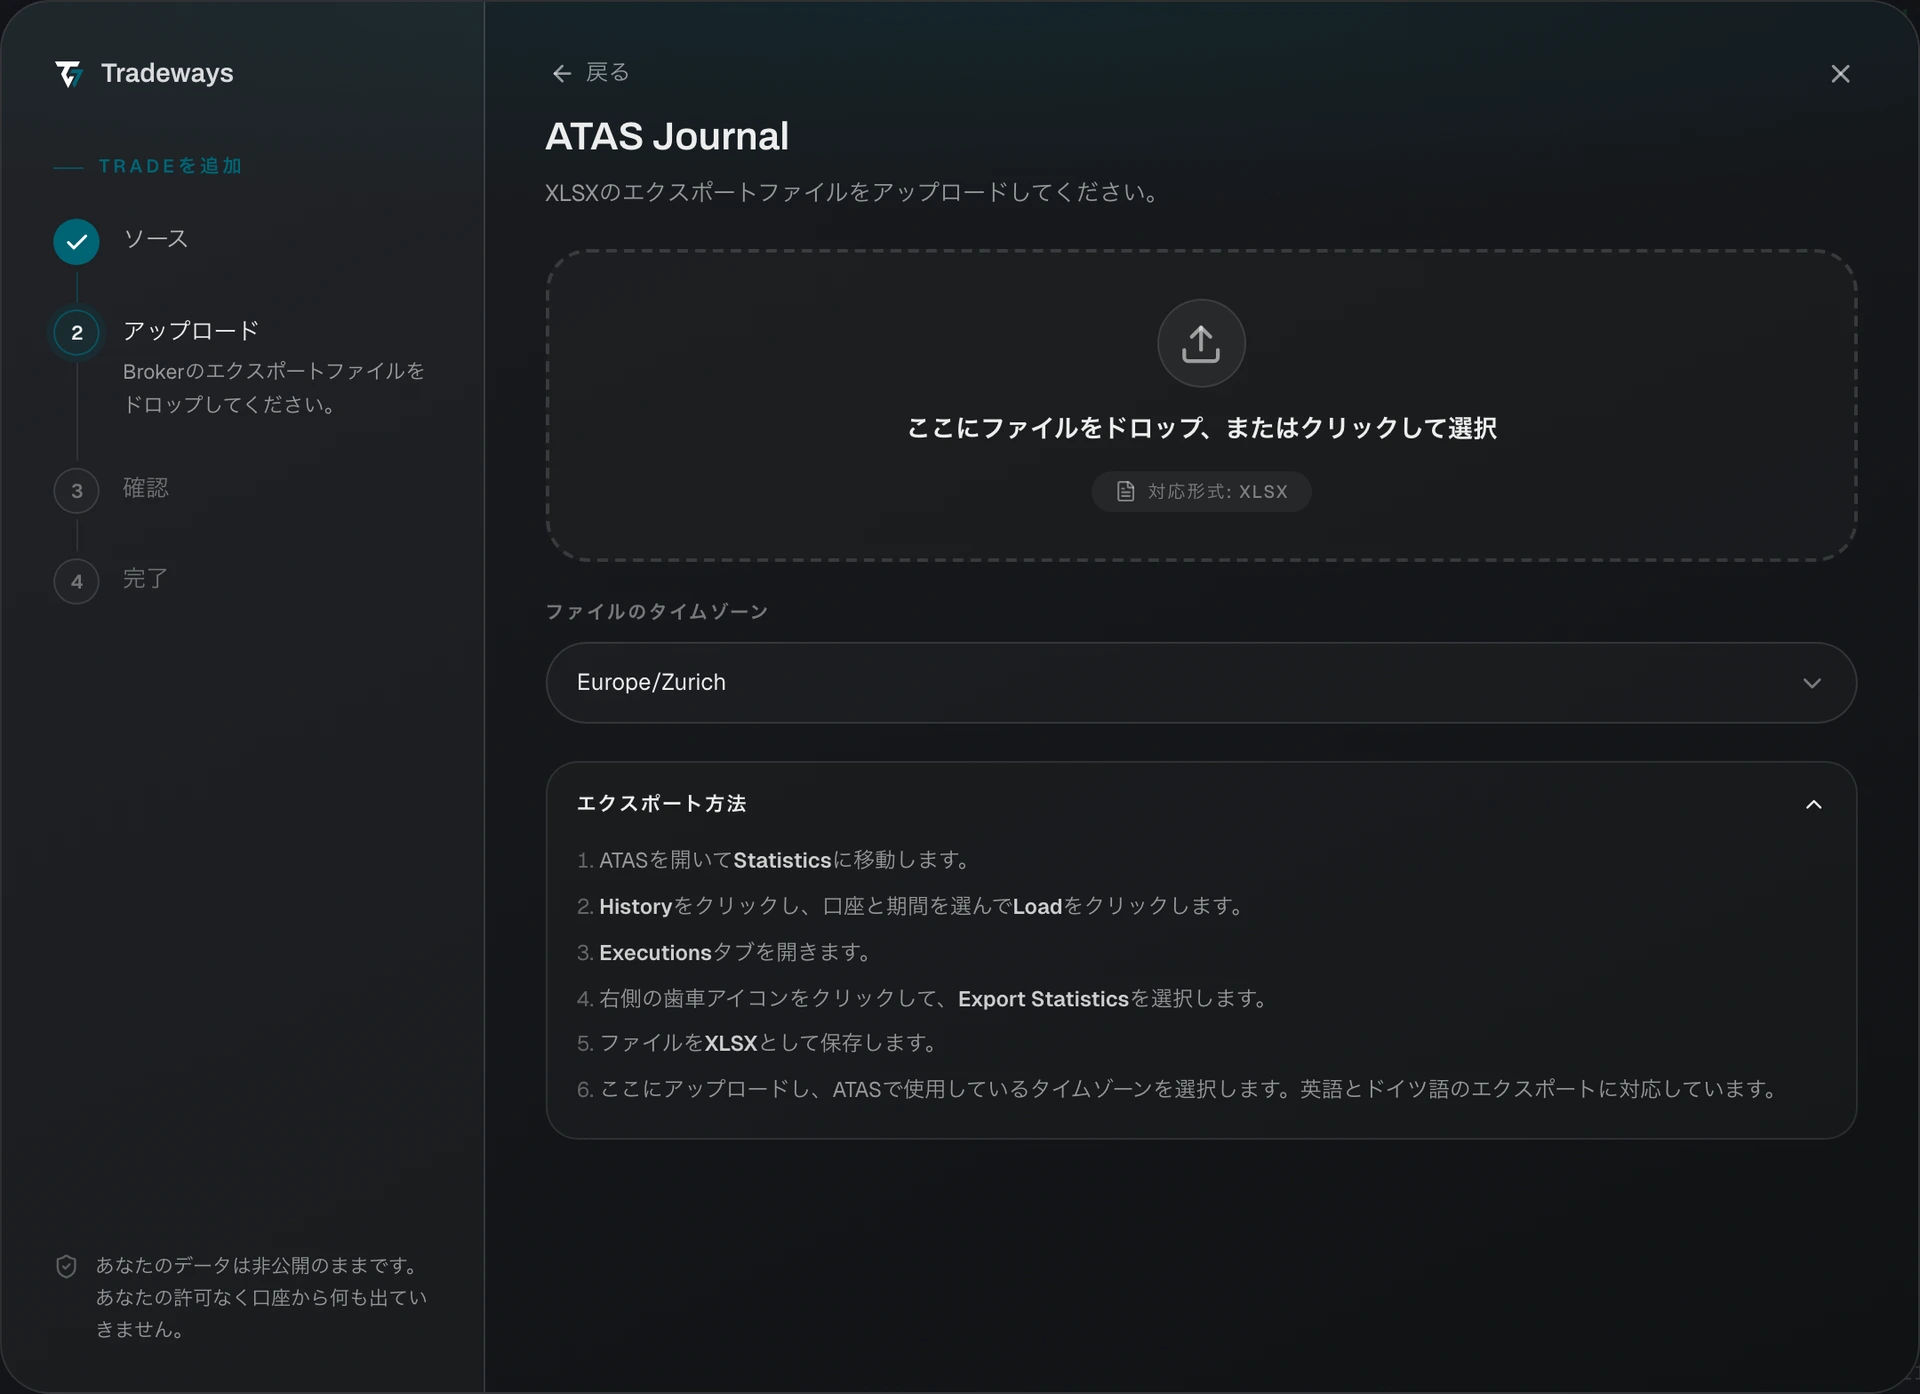The width and height of the screenshot is (1920, 1394).
Task: Close the ATAS Journal dialog
Action: pos(1840,74)
